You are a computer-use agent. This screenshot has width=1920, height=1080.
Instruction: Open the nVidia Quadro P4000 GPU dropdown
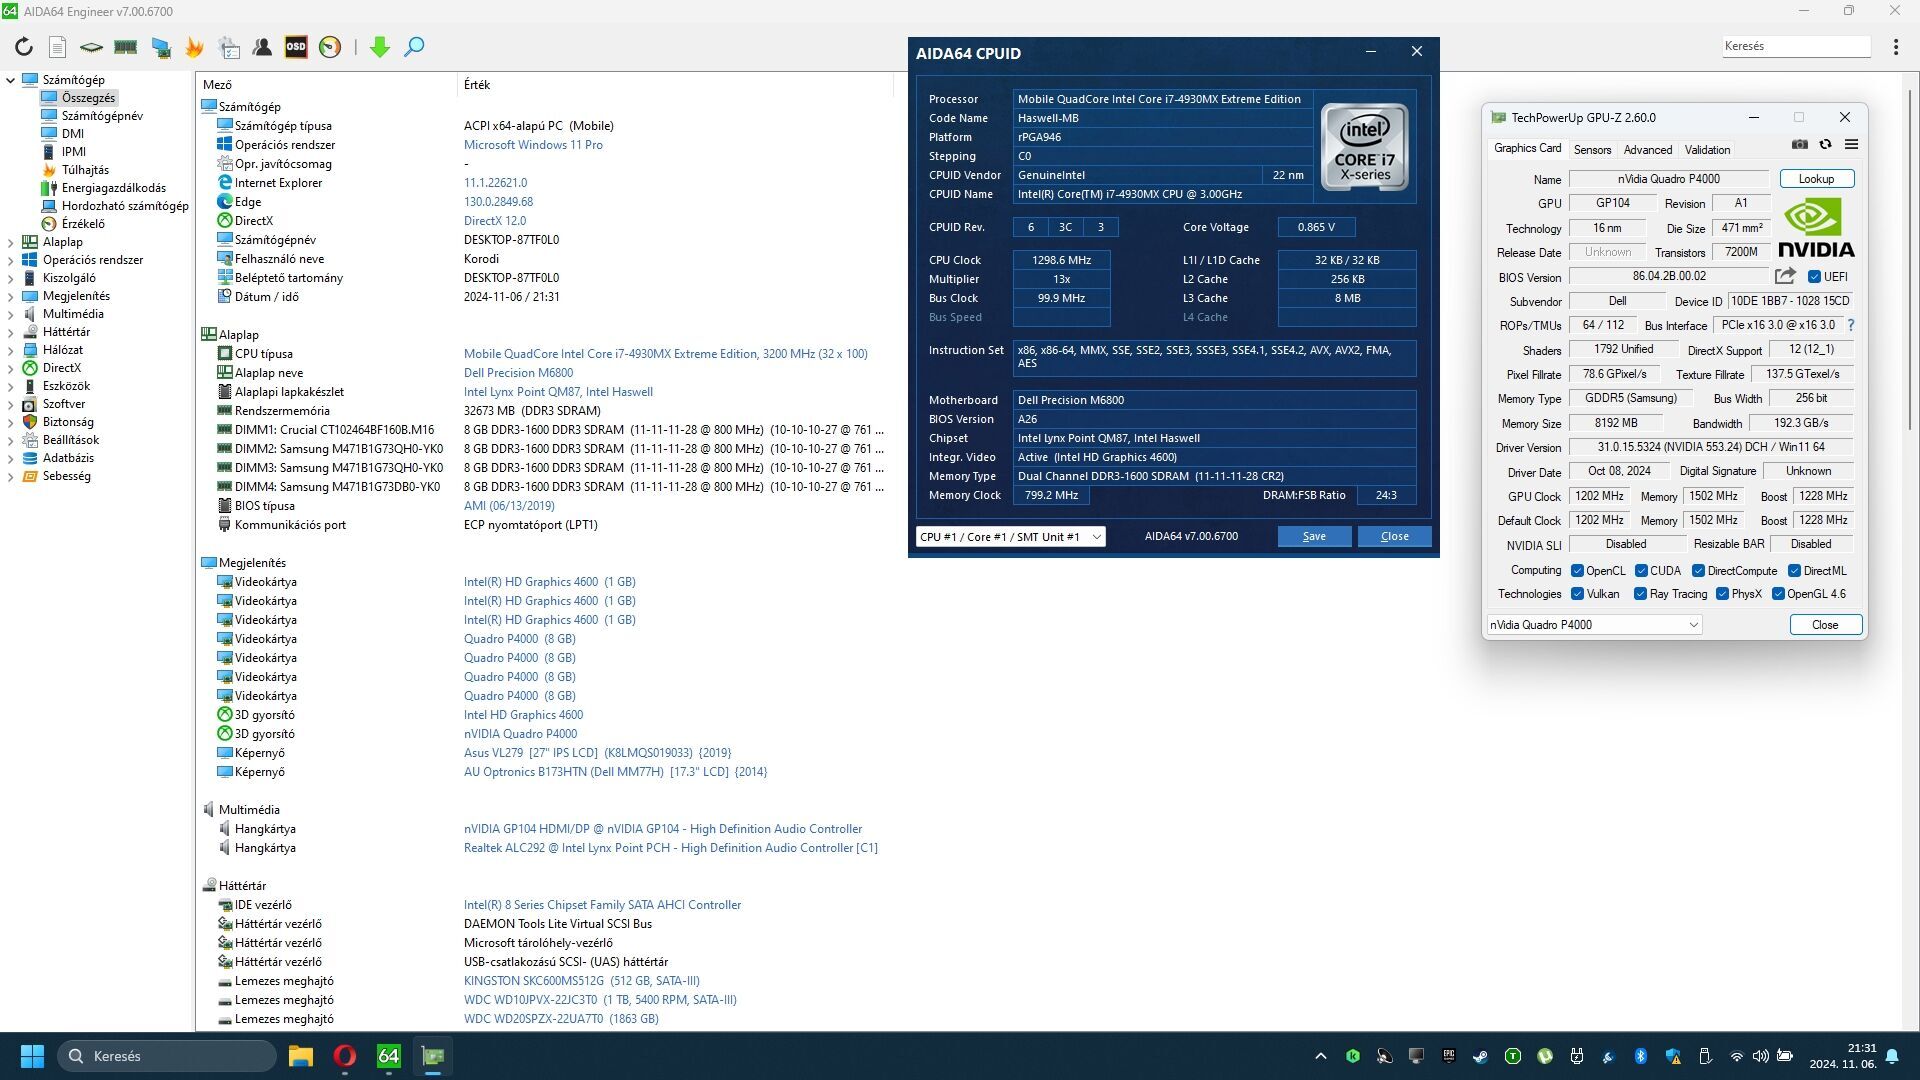(1594, 625)
